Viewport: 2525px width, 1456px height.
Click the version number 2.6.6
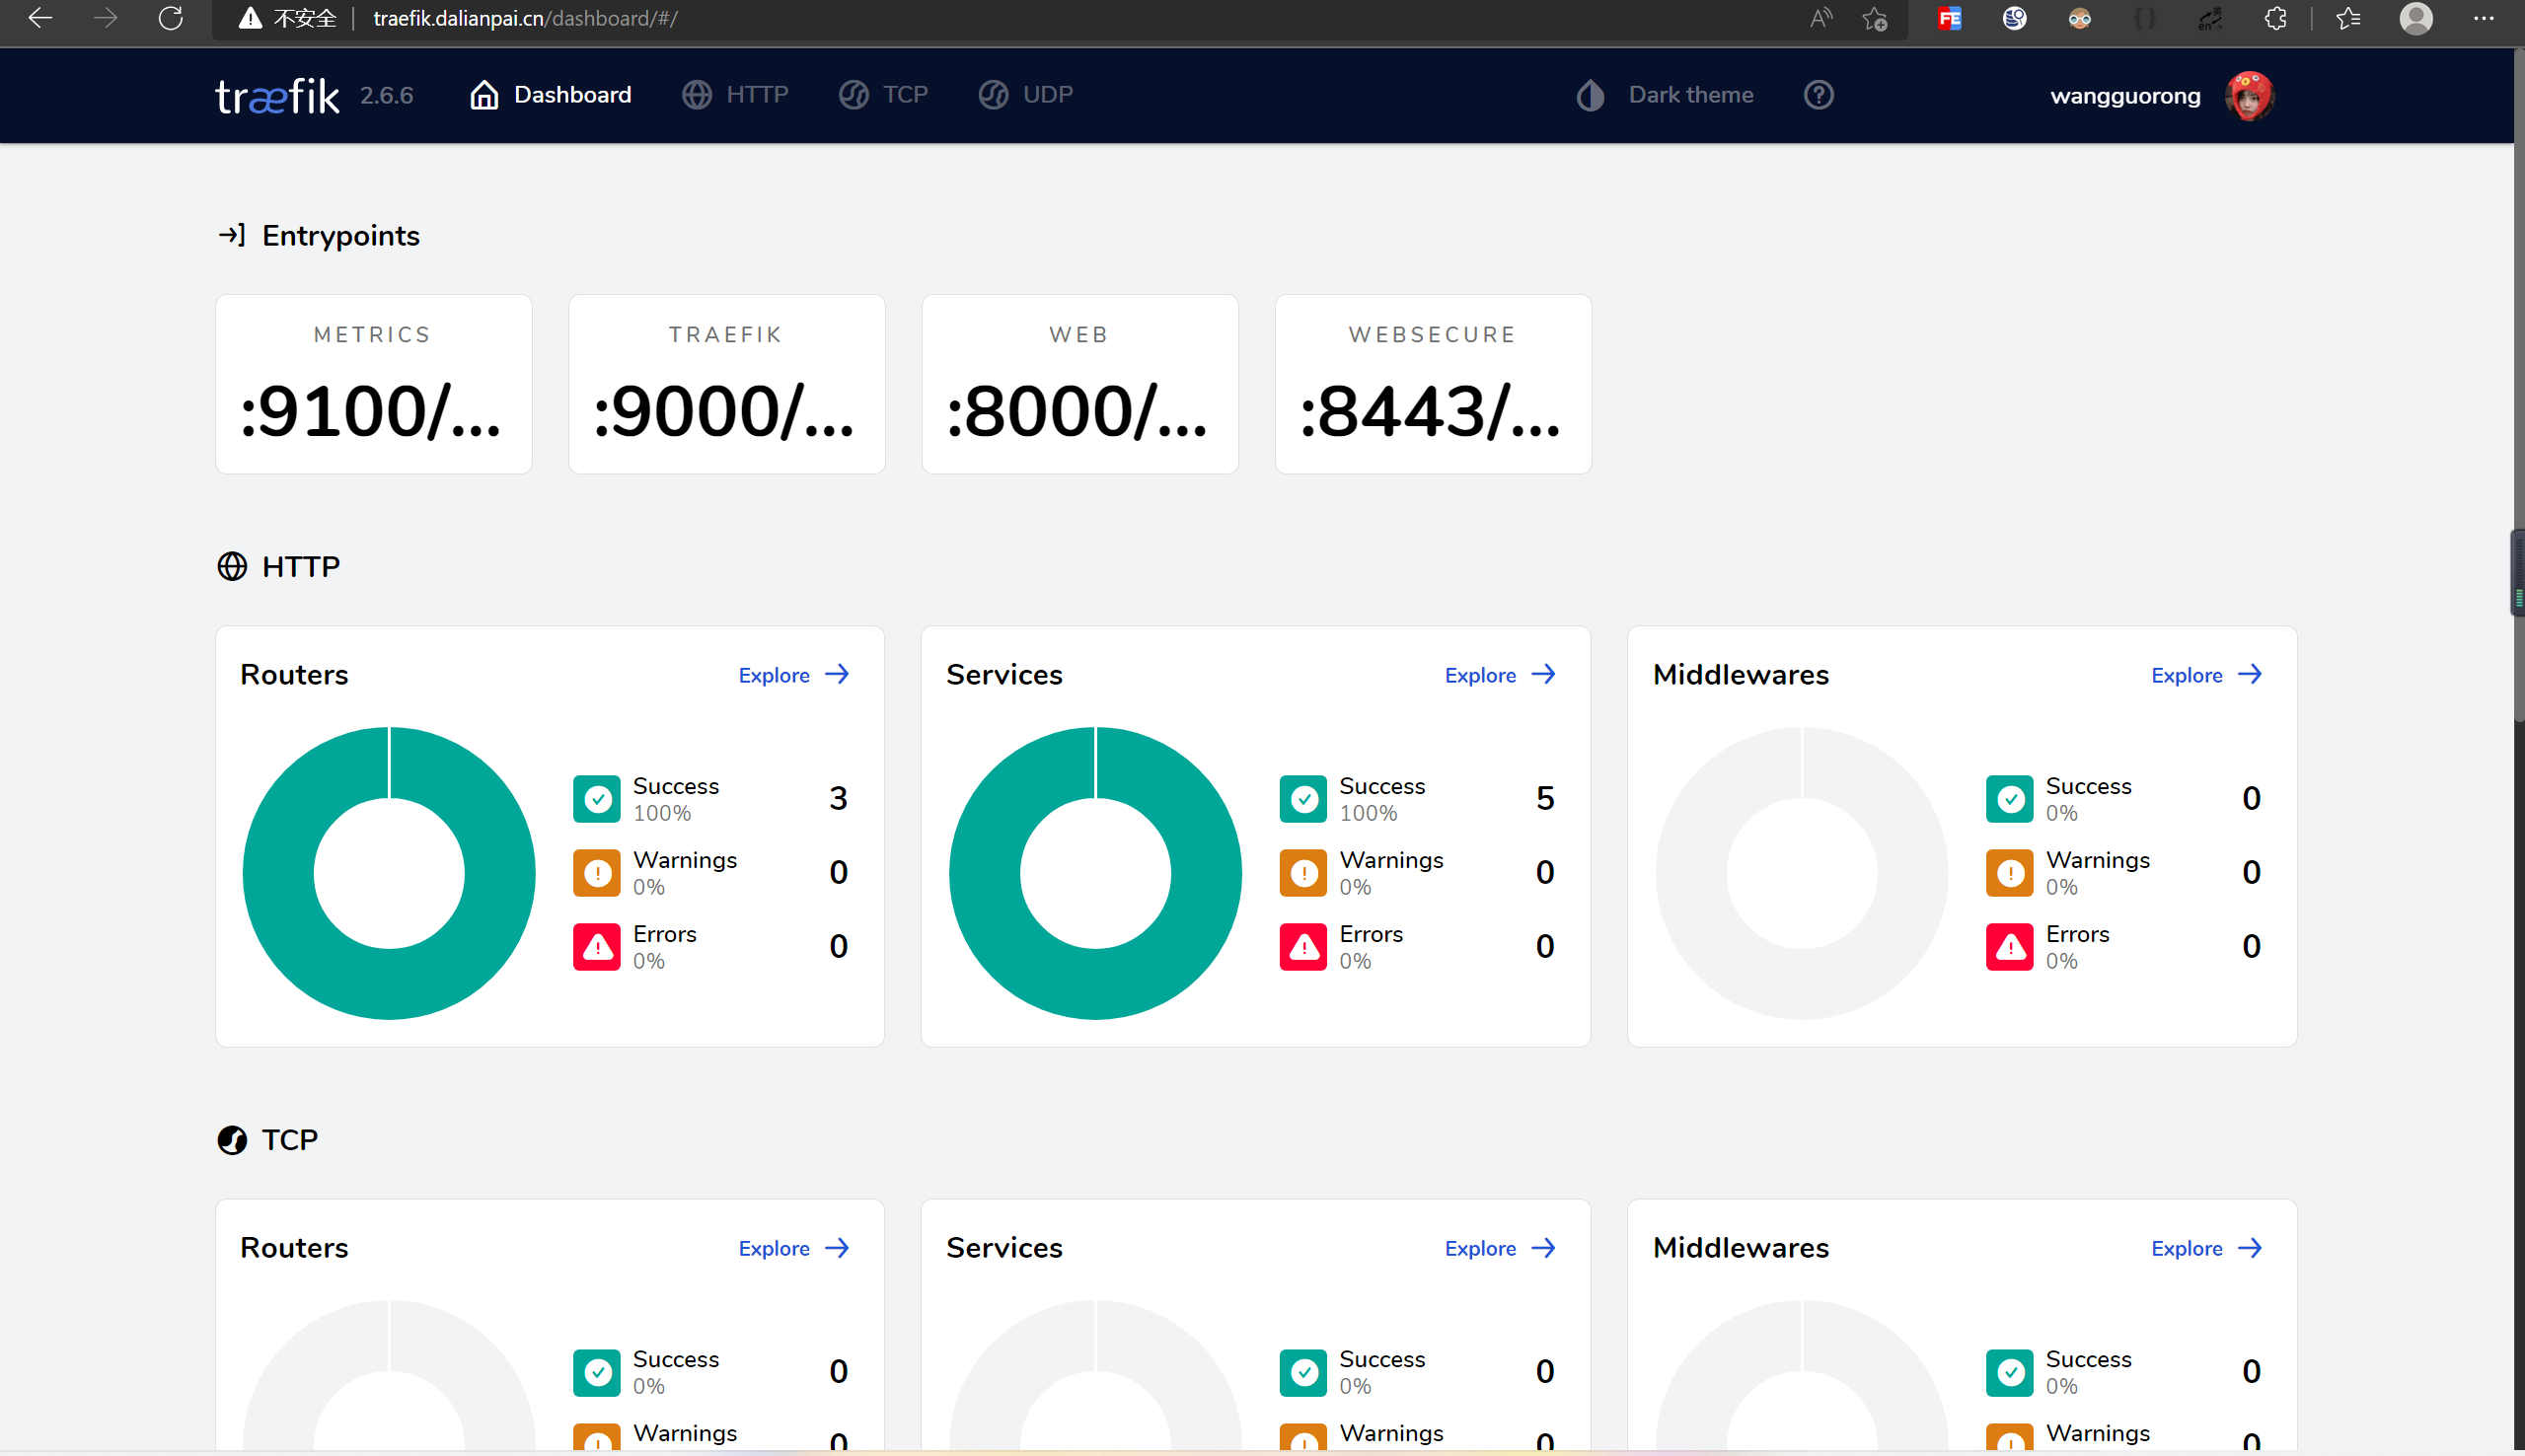point(387,96)
